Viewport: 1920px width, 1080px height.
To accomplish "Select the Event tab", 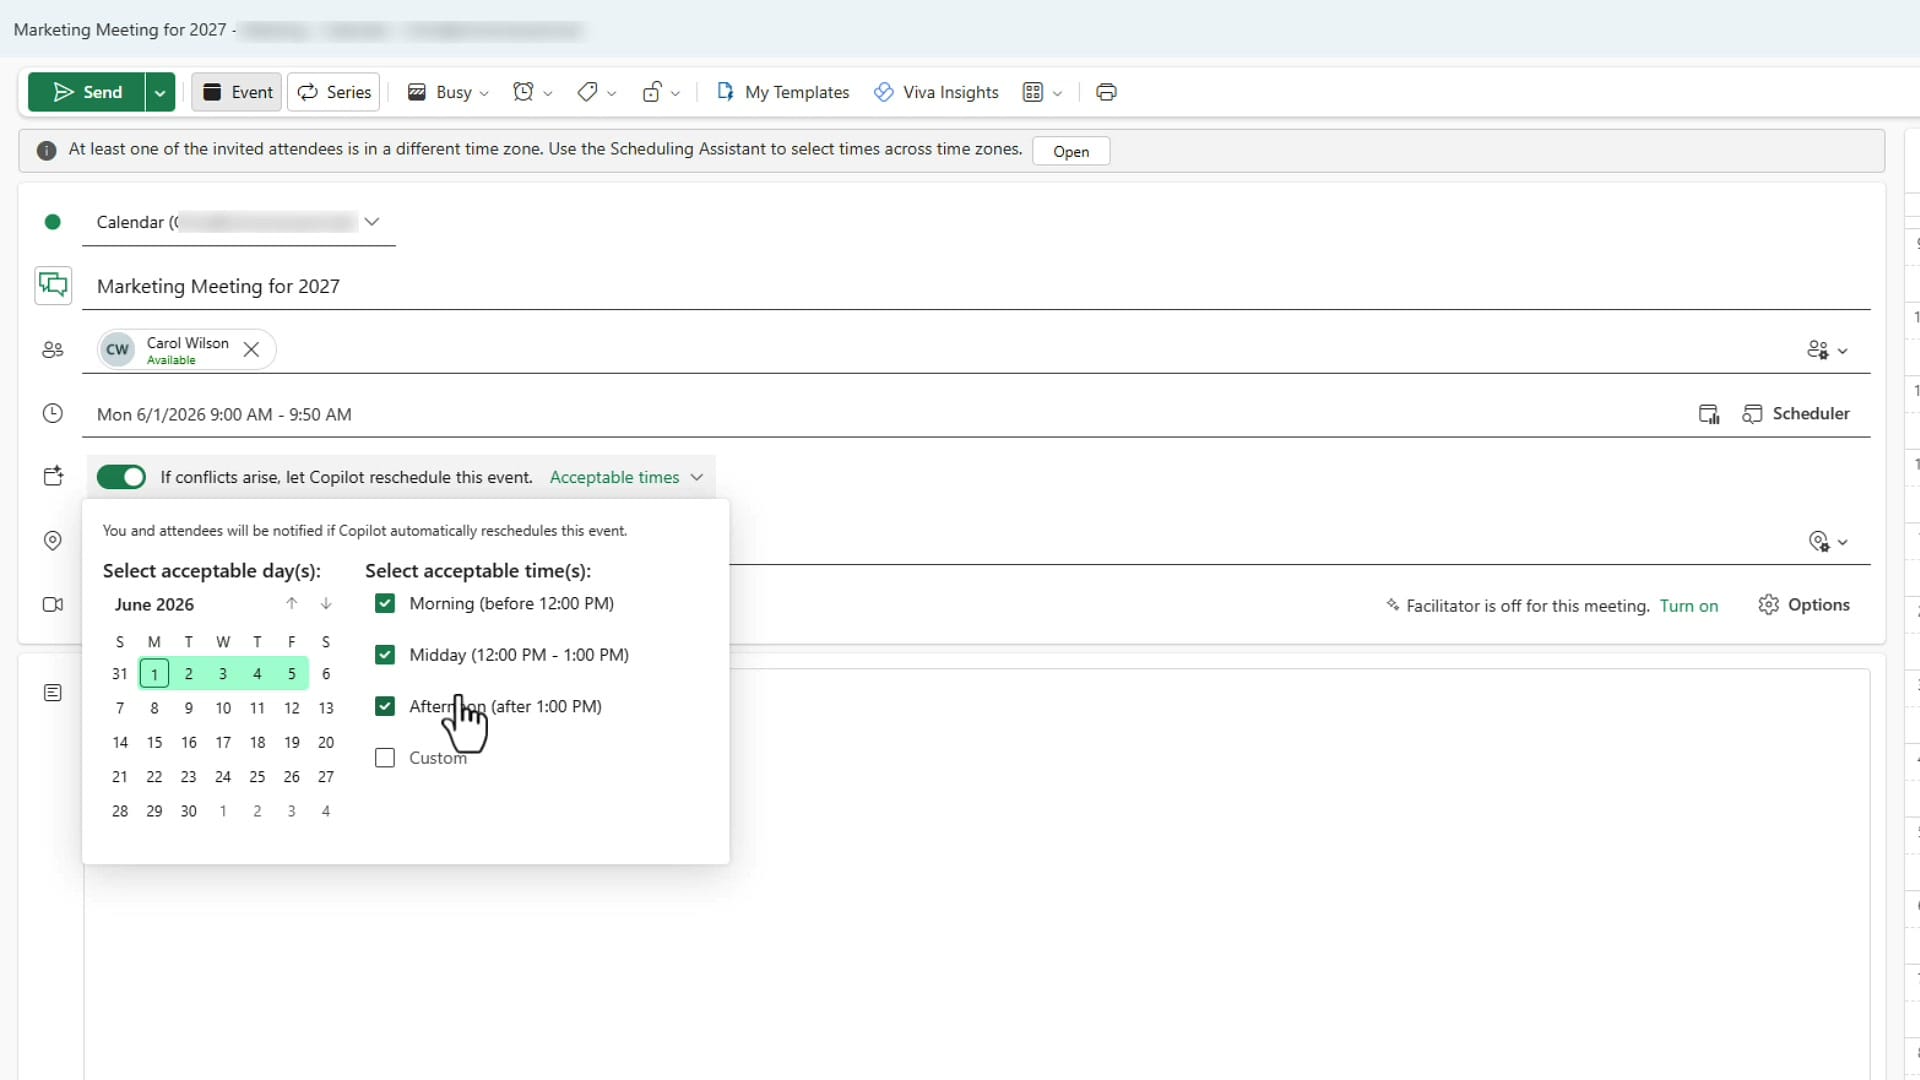I will tap(237, 92).
